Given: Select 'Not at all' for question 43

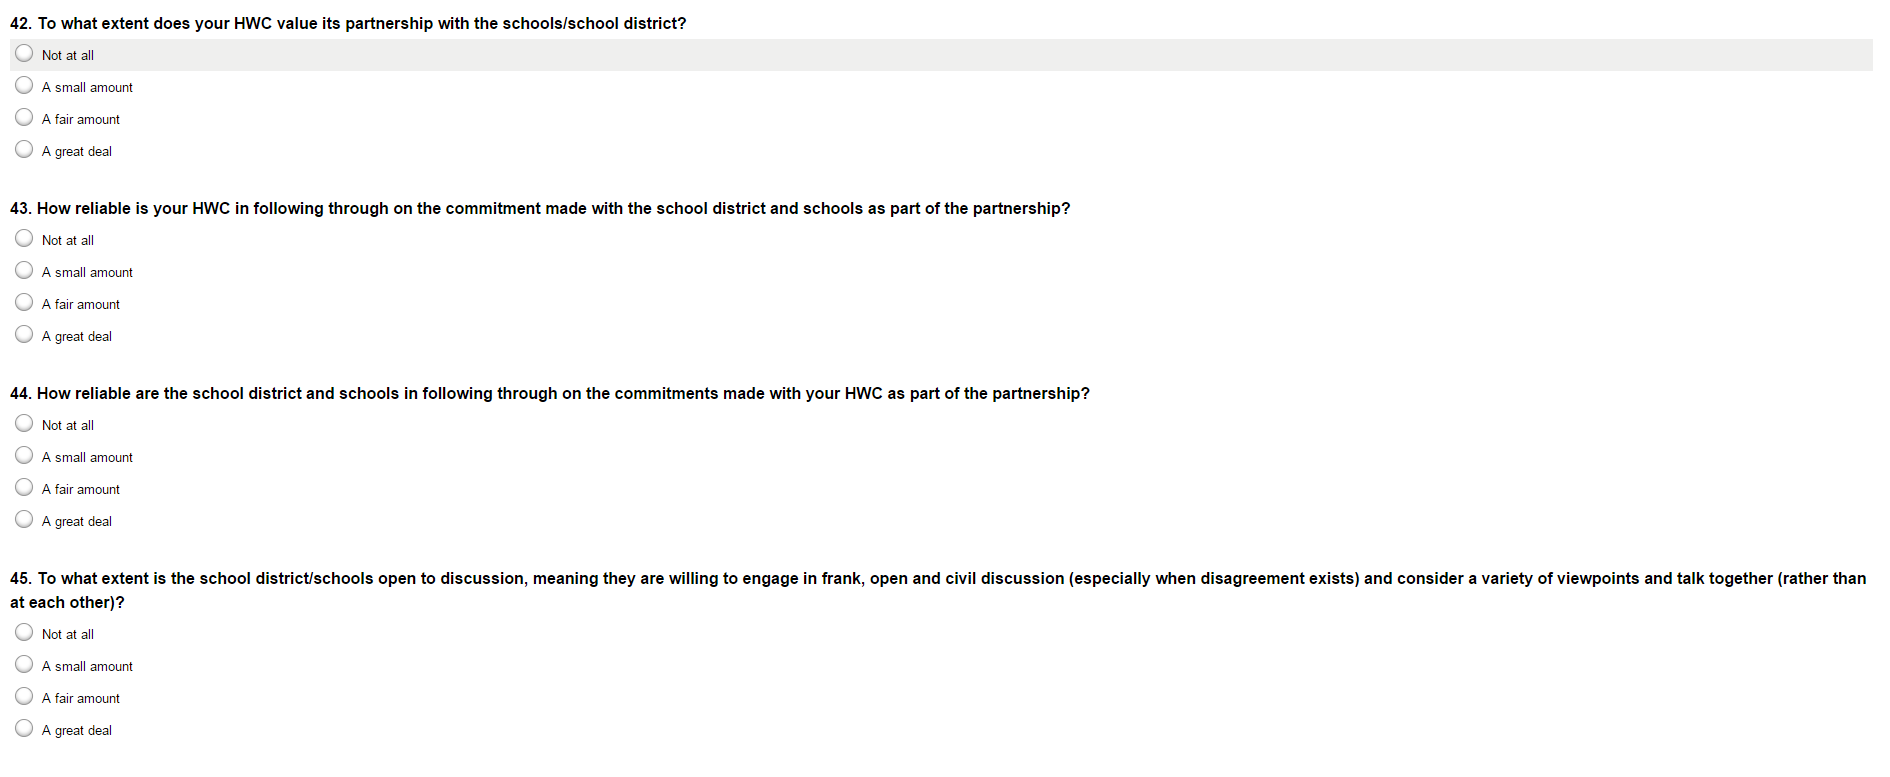Looking at the screenshot, I should (x=24, y=239).
